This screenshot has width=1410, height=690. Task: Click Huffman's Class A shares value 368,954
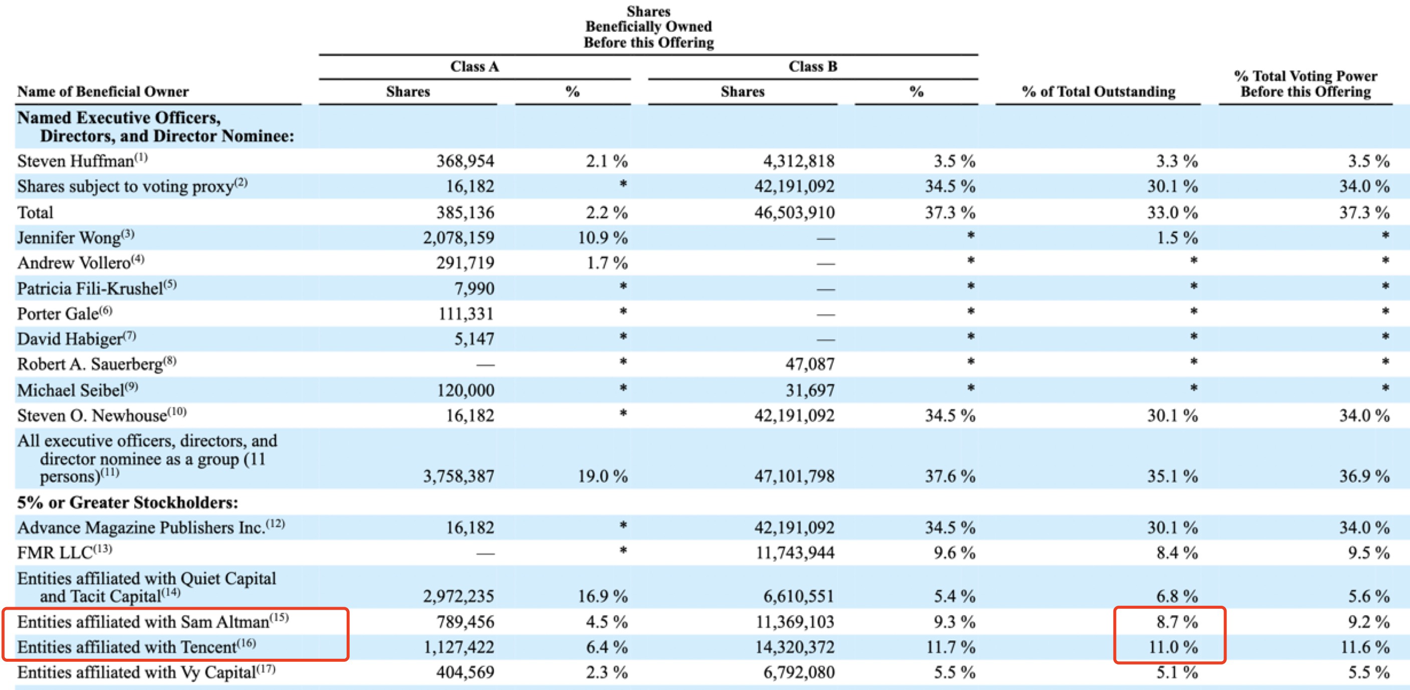(466, 161)
